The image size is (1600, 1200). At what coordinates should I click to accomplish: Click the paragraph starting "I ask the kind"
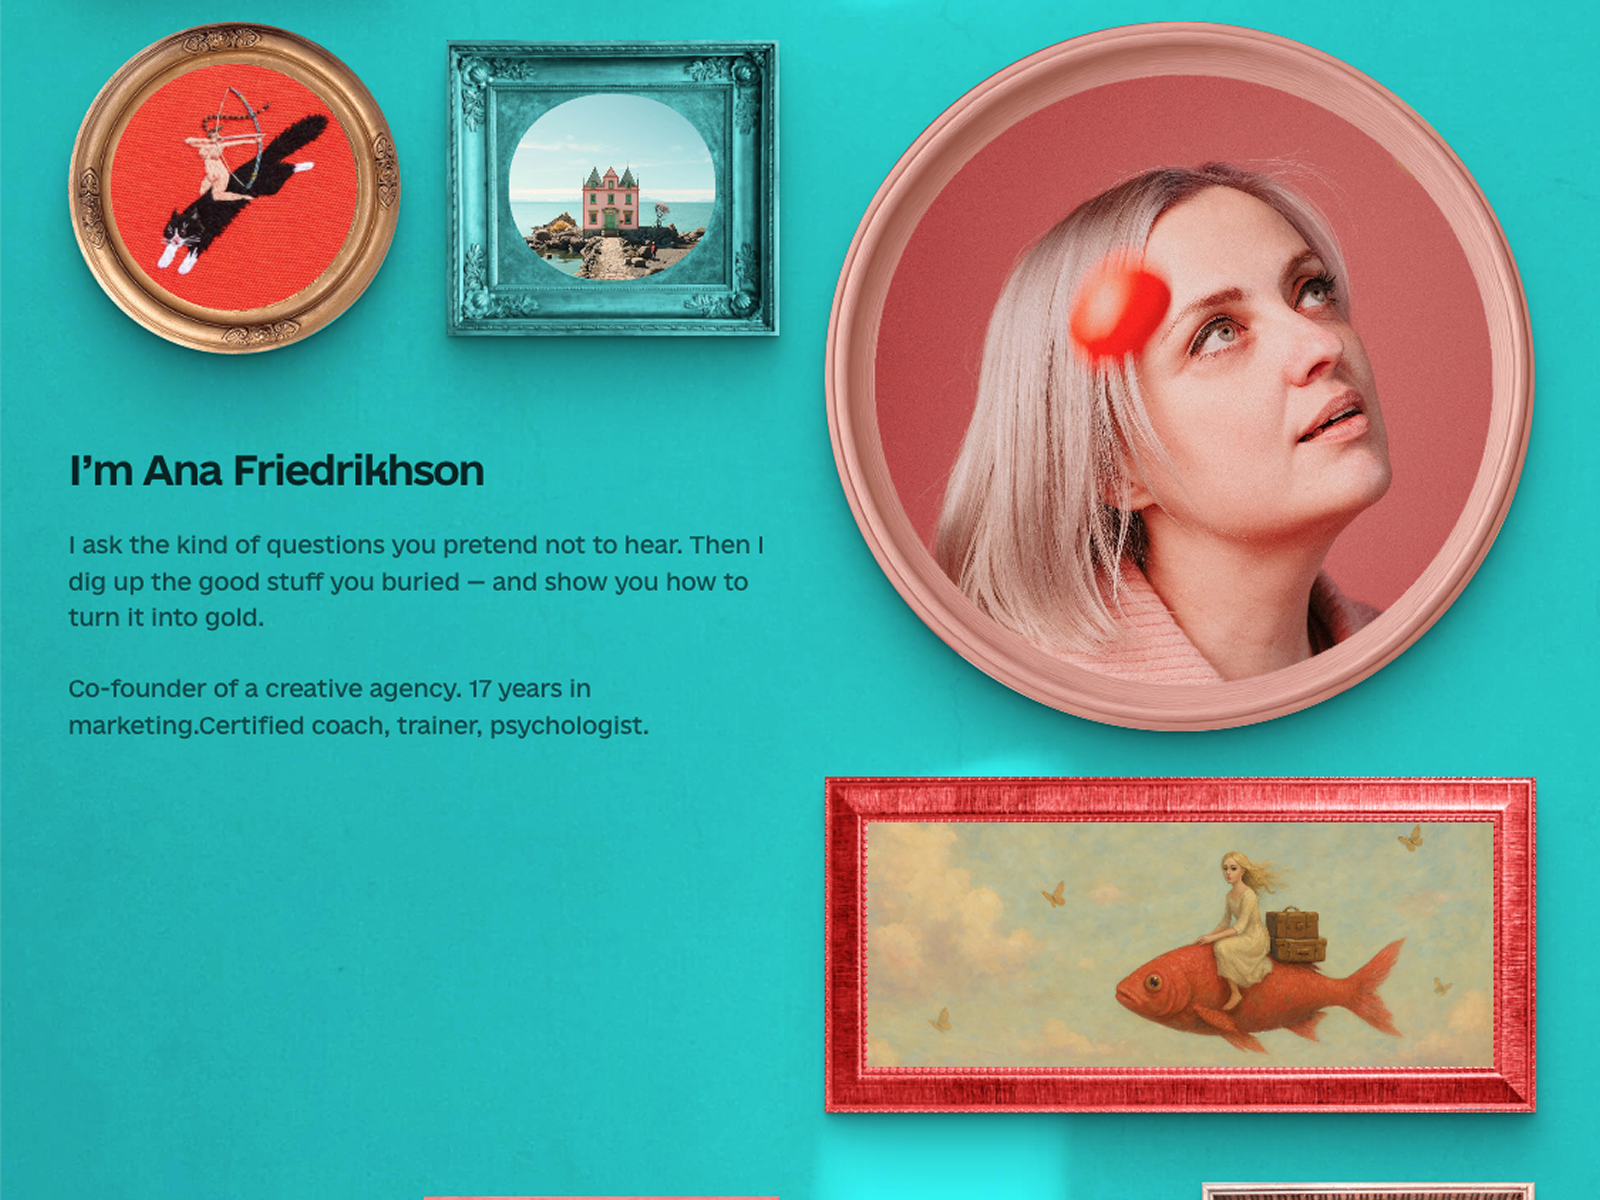(416, 581)
